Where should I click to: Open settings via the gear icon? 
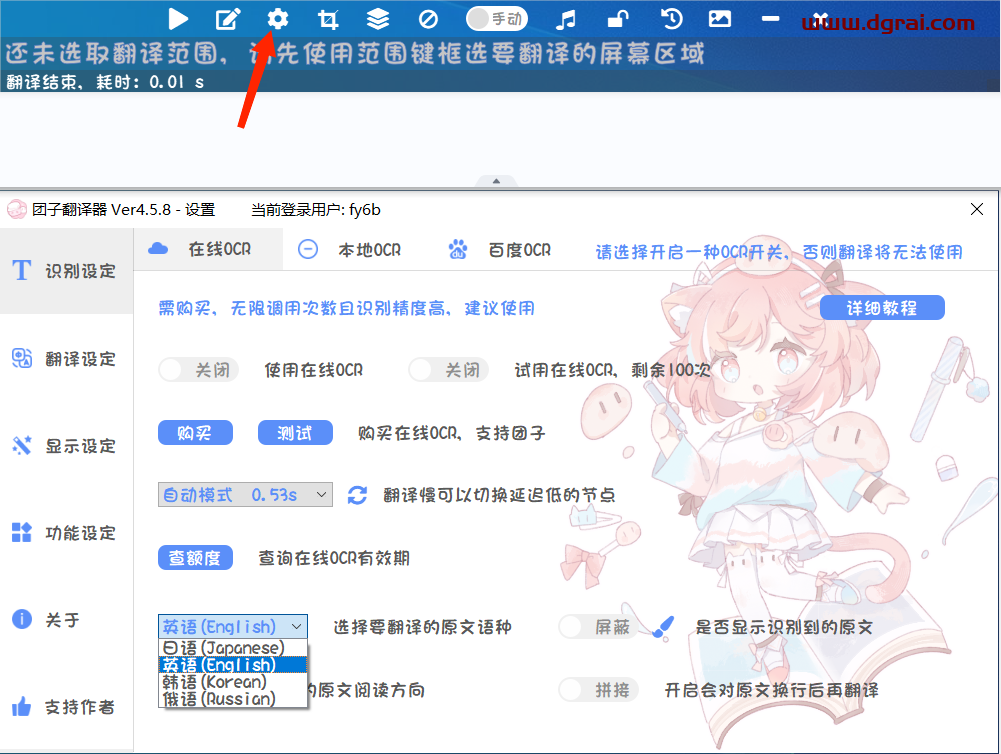(278, 19)
